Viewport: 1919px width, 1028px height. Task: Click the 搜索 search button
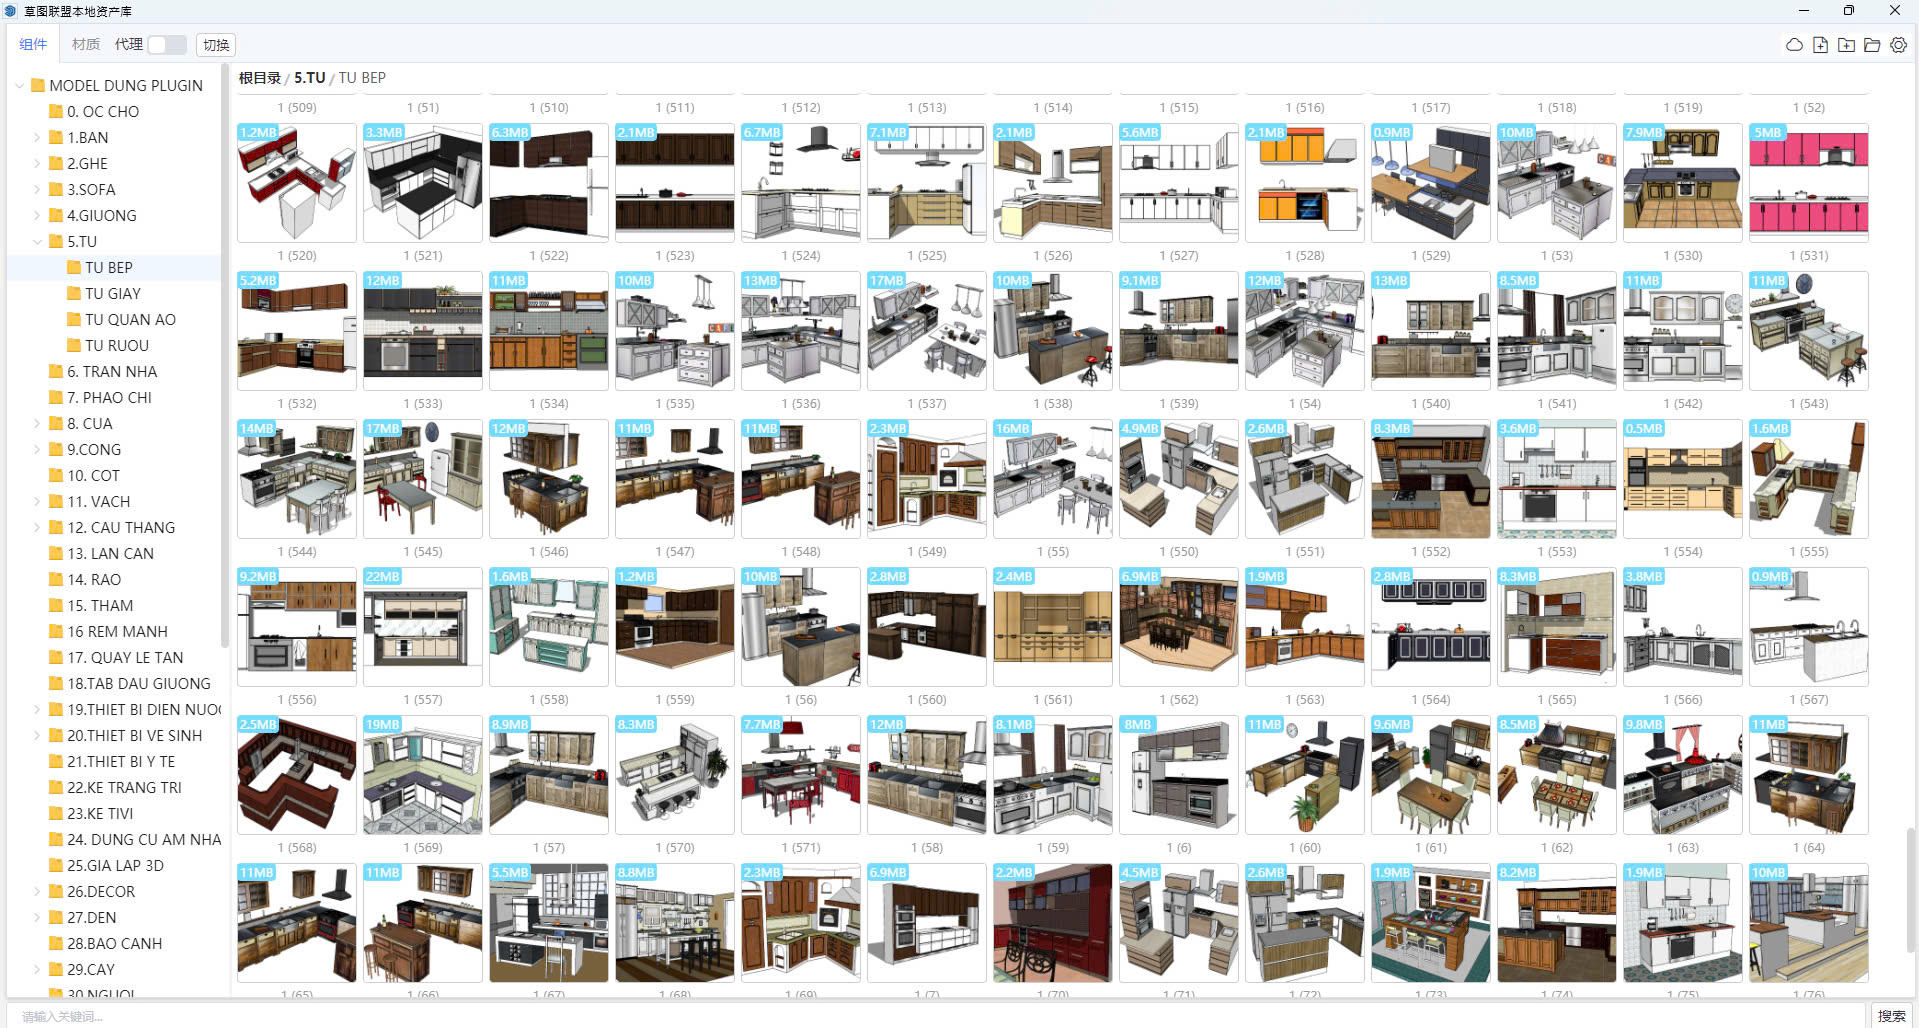(1891, 1015)
